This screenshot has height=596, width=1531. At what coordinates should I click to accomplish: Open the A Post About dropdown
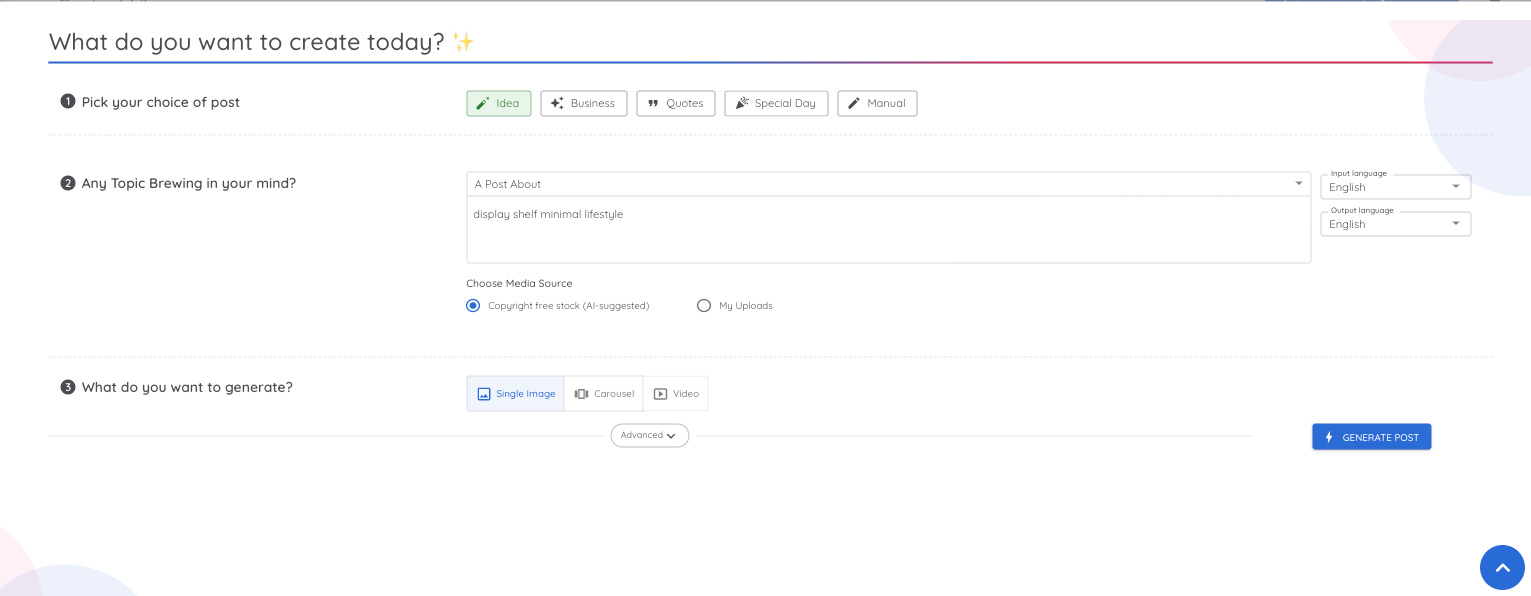pos(889,184)
